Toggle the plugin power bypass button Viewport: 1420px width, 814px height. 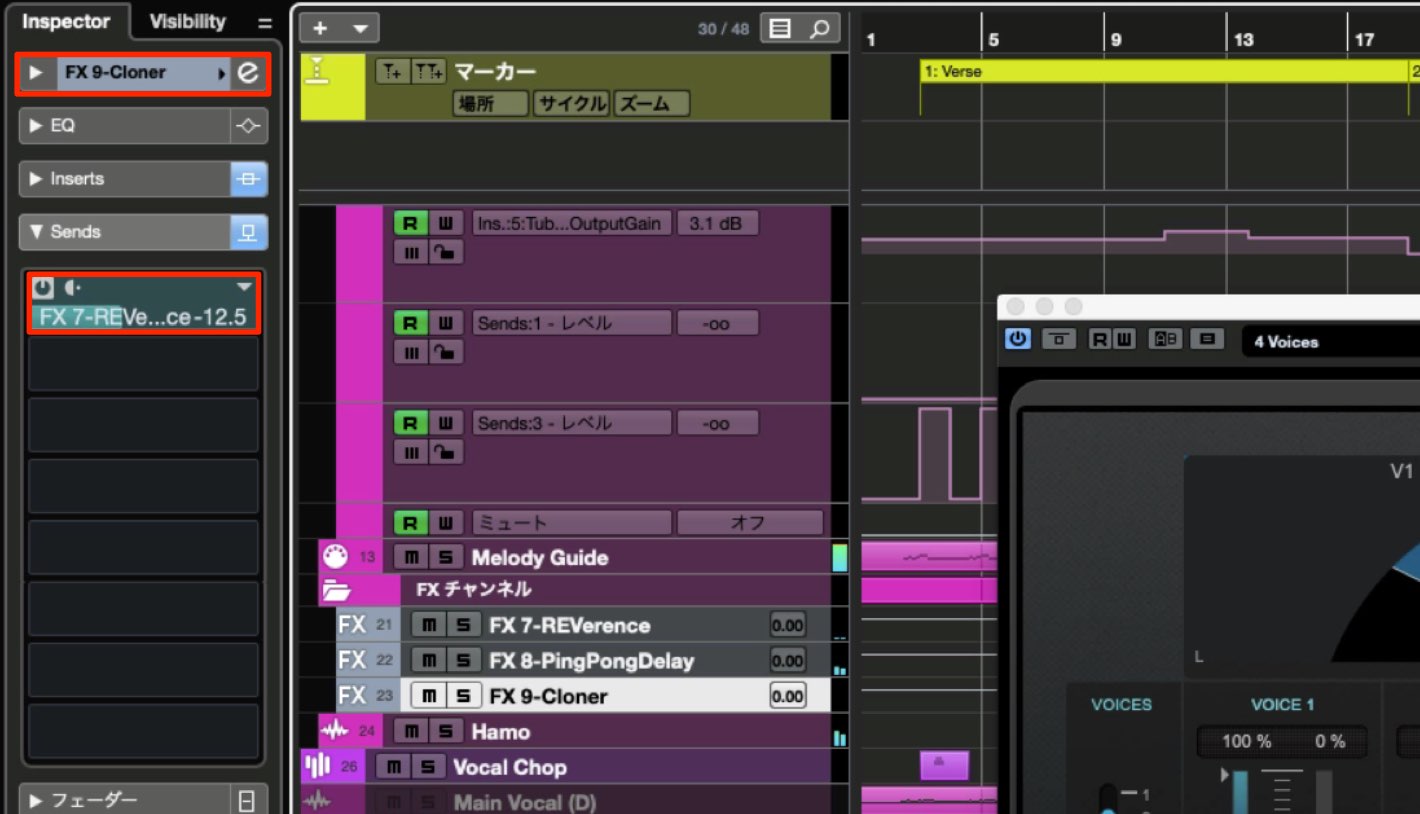click(x=1018, y=339)
